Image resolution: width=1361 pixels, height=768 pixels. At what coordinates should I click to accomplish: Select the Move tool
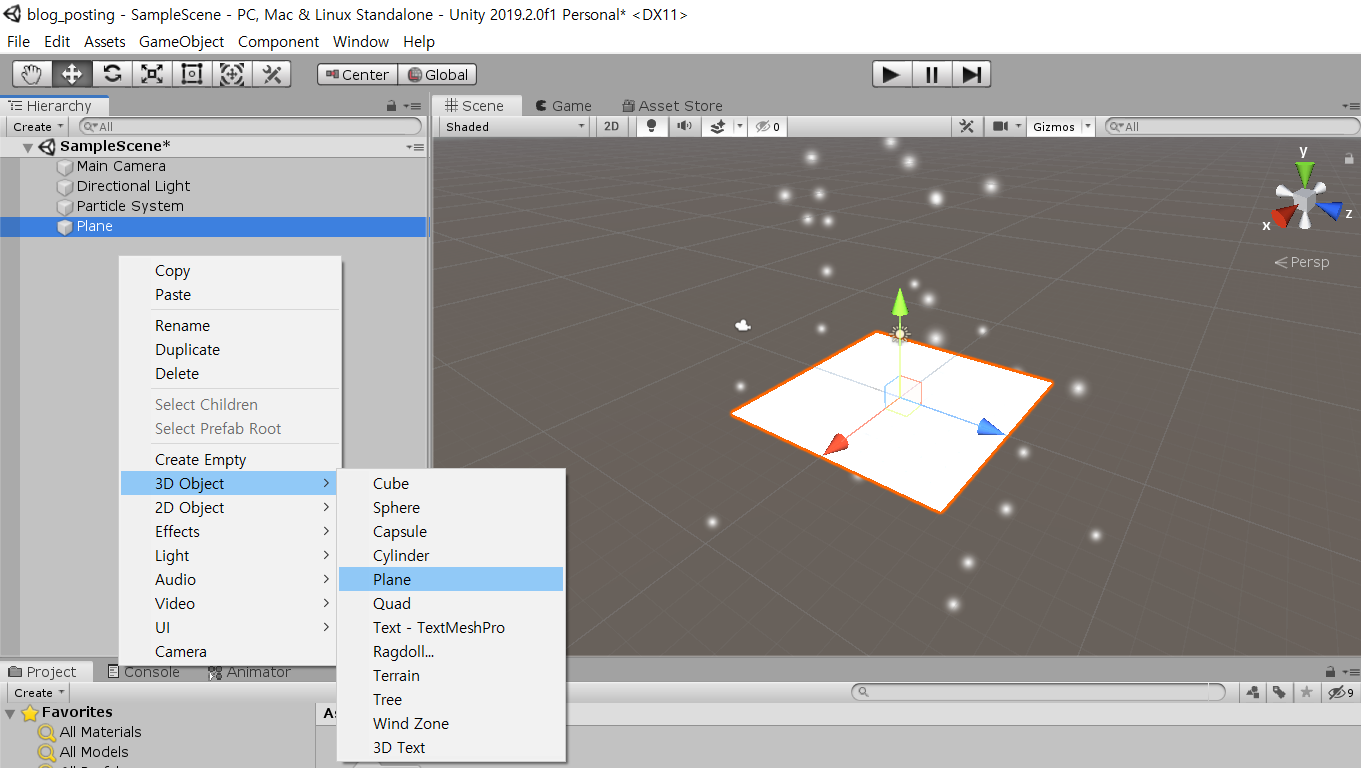(72, 74)
